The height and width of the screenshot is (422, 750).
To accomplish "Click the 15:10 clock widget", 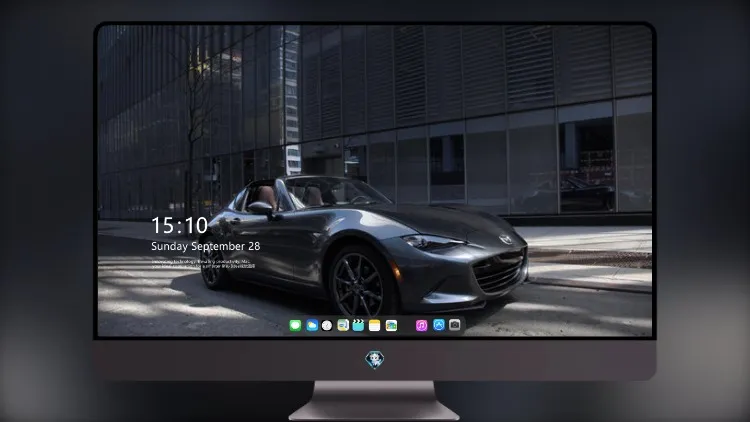I will (179, 225).
